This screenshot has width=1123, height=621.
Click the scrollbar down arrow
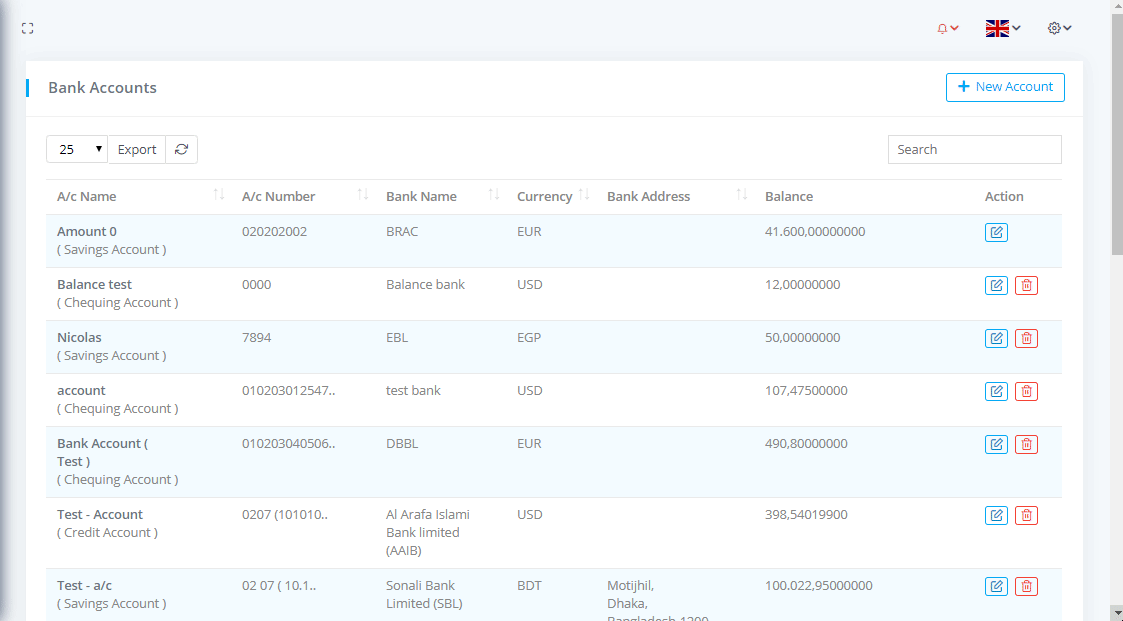1116,612
